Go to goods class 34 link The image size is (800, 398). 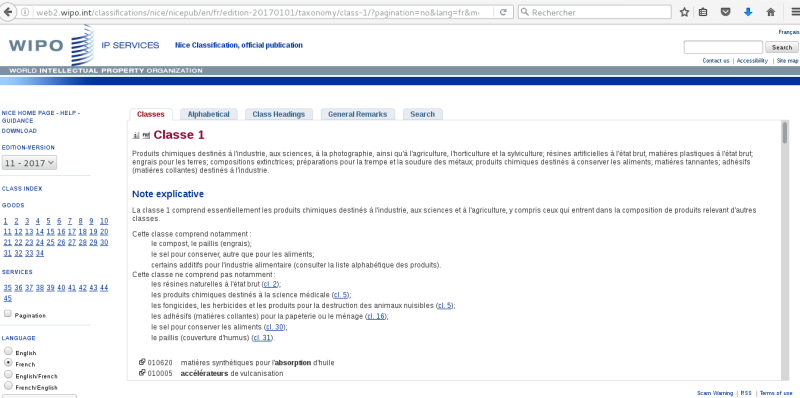pyautogui.click(x=40, y=253)
